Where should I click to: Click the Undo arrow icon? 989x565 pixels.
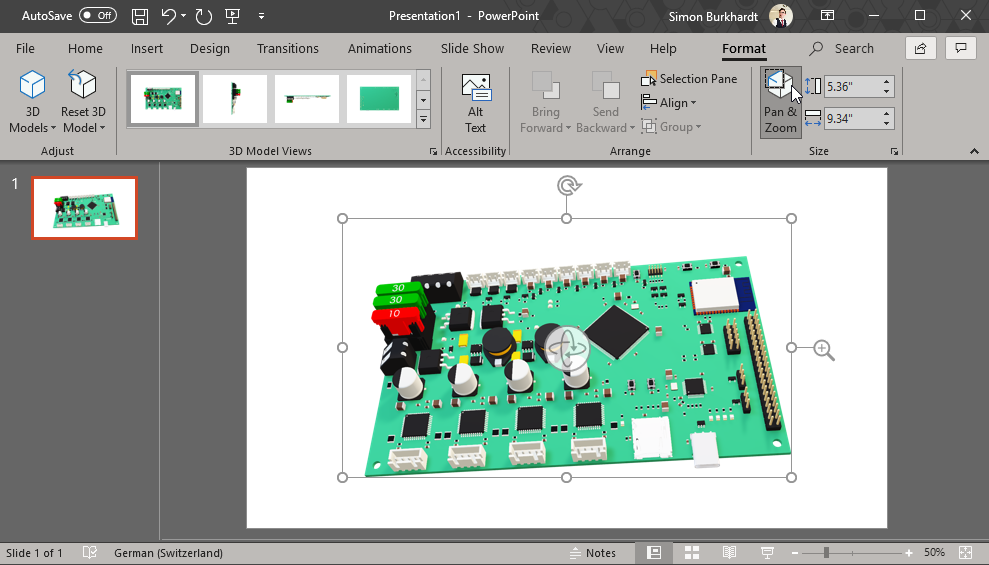pyautogui.click(x=168, y=16)
